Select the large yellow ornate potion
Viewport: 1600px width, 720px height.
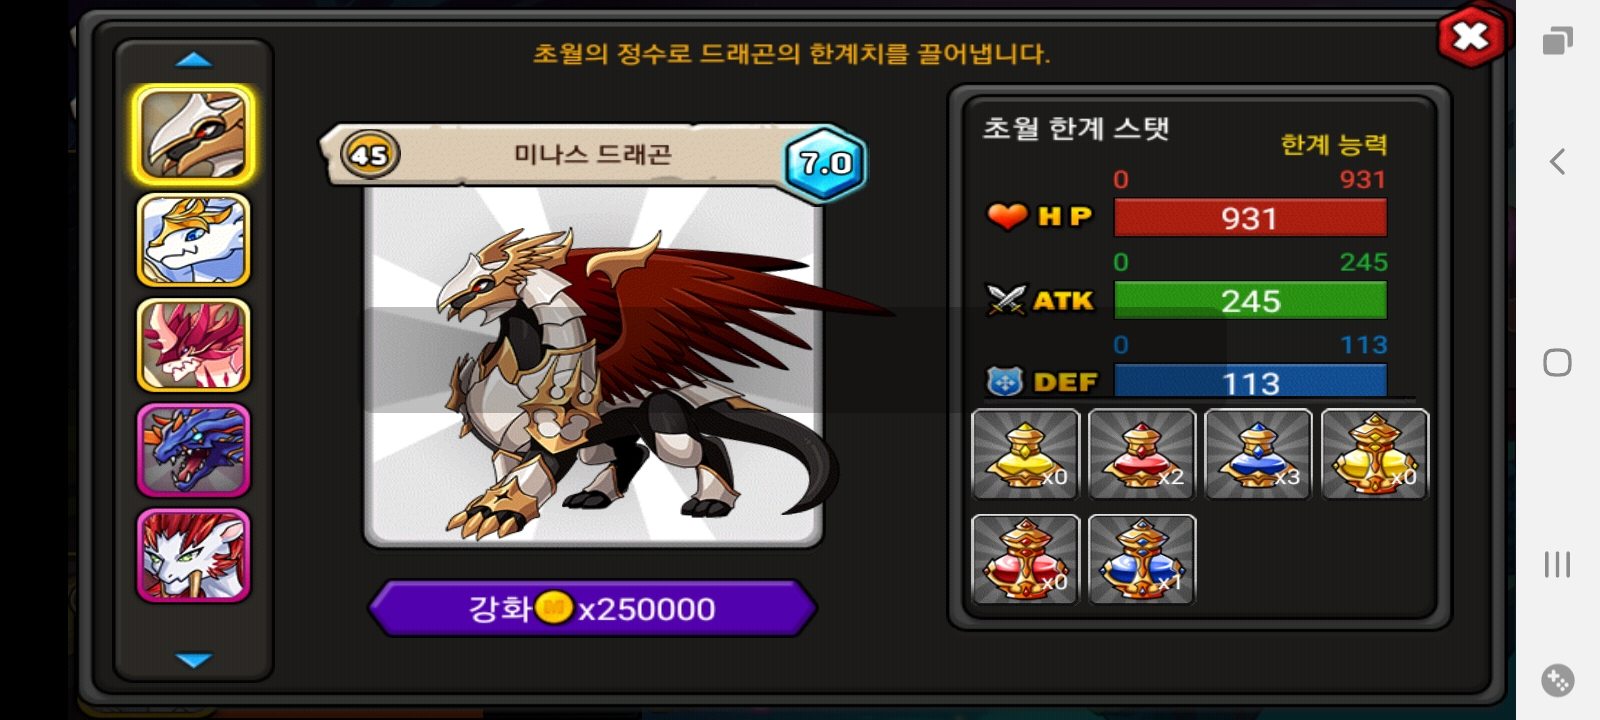point(1375,454)
